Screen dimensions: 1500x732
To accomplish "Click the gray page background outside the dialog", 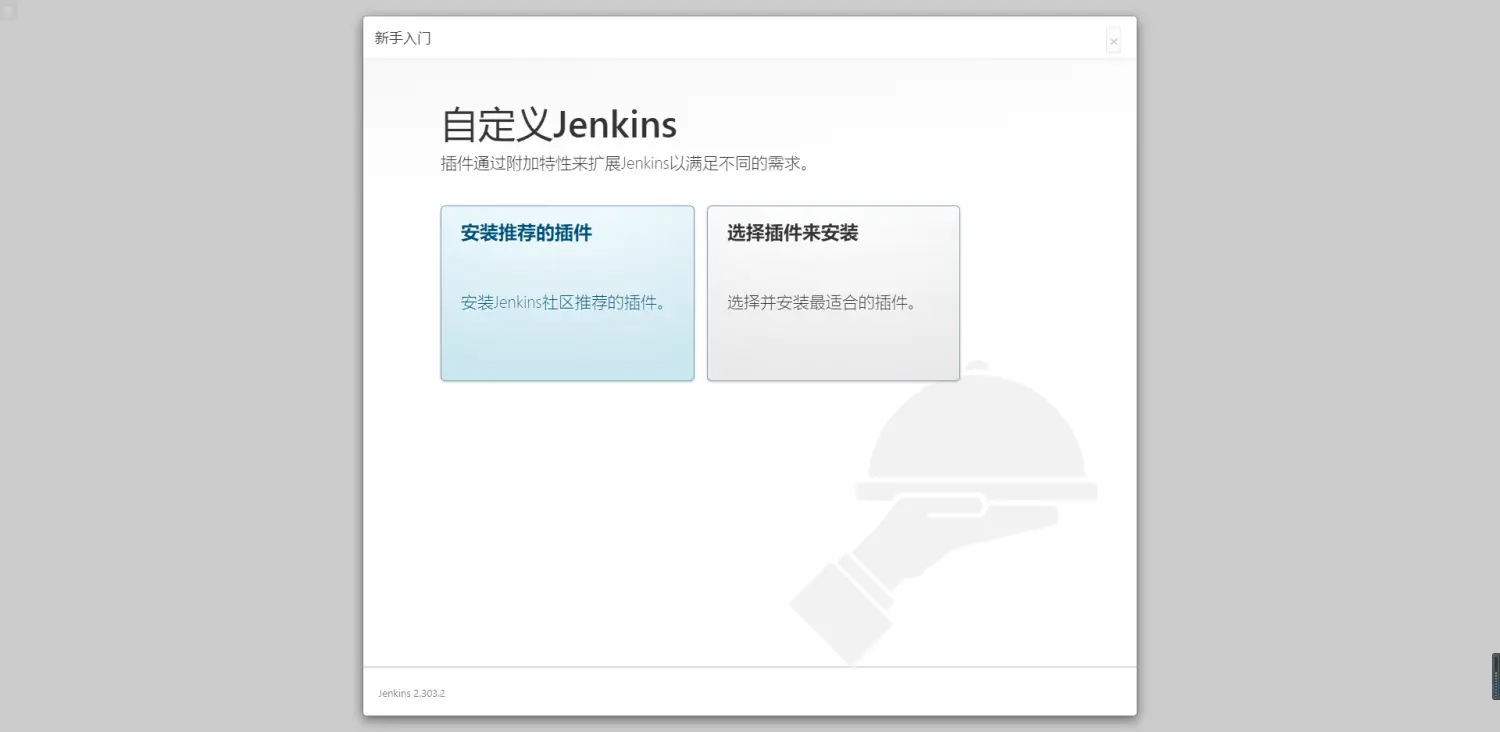I will [x=180, y=400].
